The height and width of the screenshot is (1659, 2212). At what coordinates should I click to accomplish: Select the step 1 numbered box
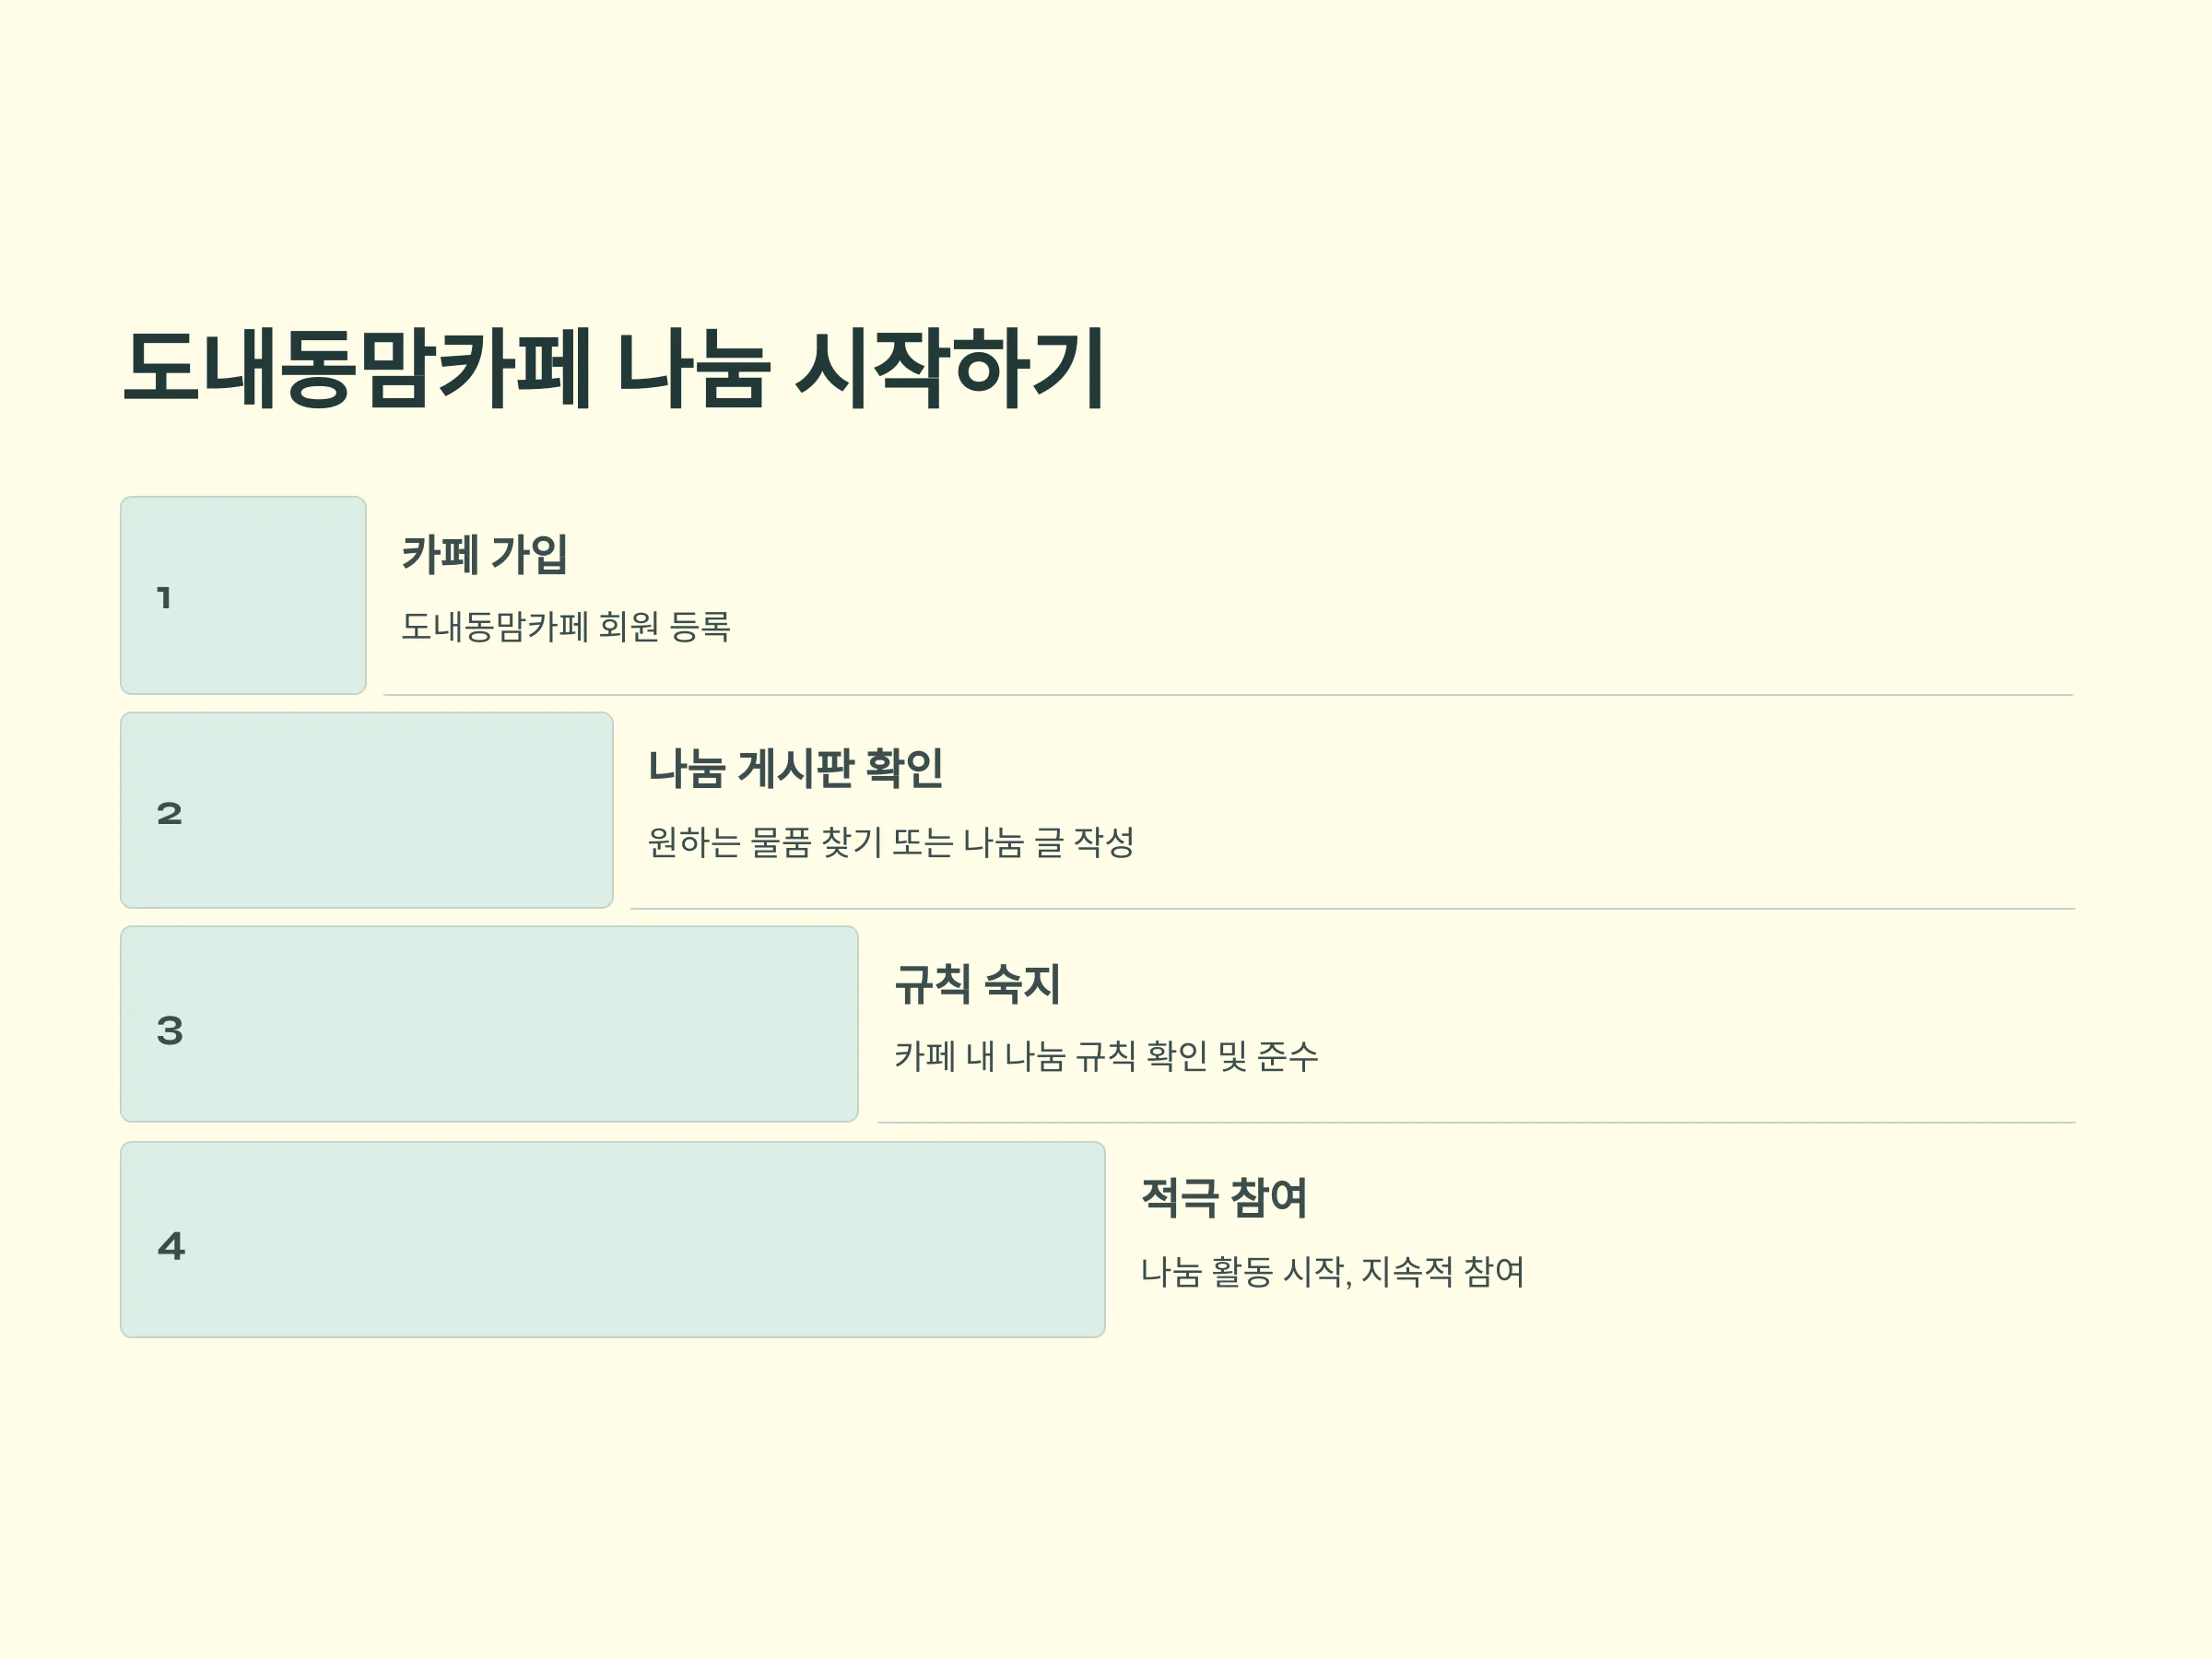[243, 595]
